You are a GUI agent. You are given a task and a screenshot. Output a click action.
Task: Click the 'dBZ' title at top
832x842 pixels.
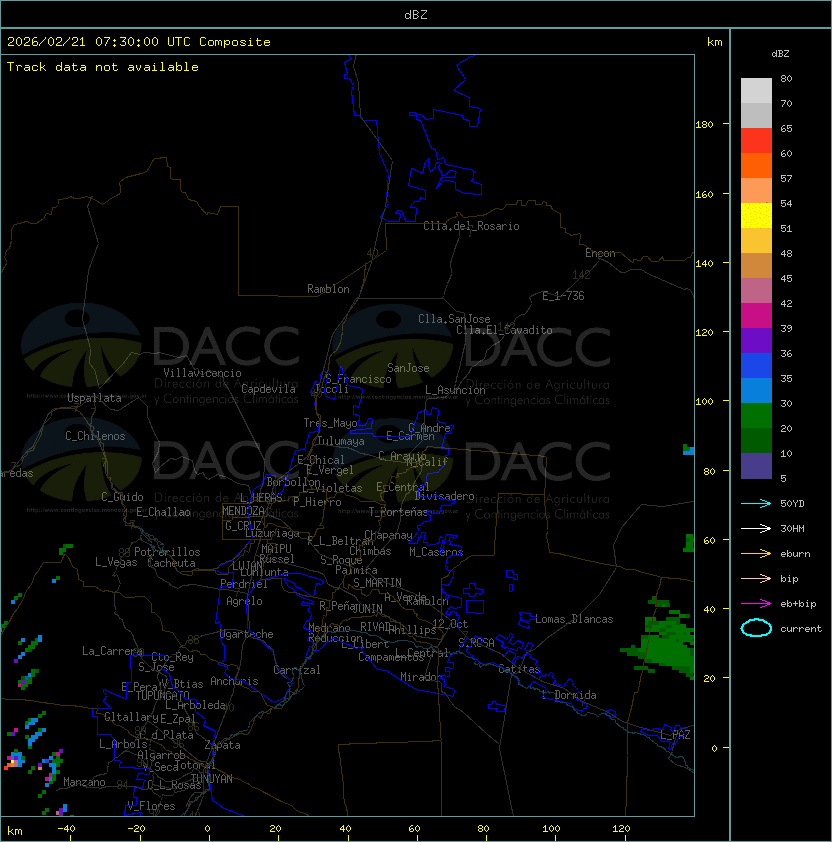tap(416, 14)
